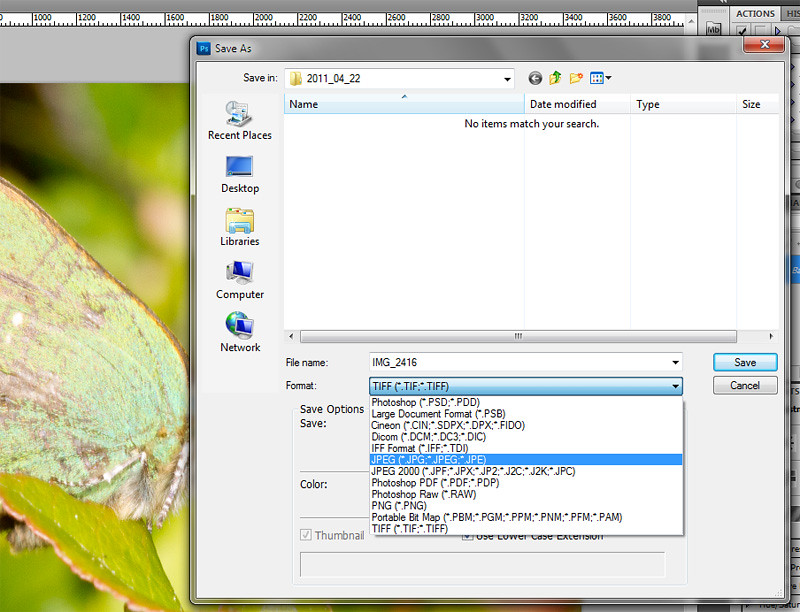Screen dimensions: 800x612
Task: Select Computer in the places bar
Action: pos(239,280)
